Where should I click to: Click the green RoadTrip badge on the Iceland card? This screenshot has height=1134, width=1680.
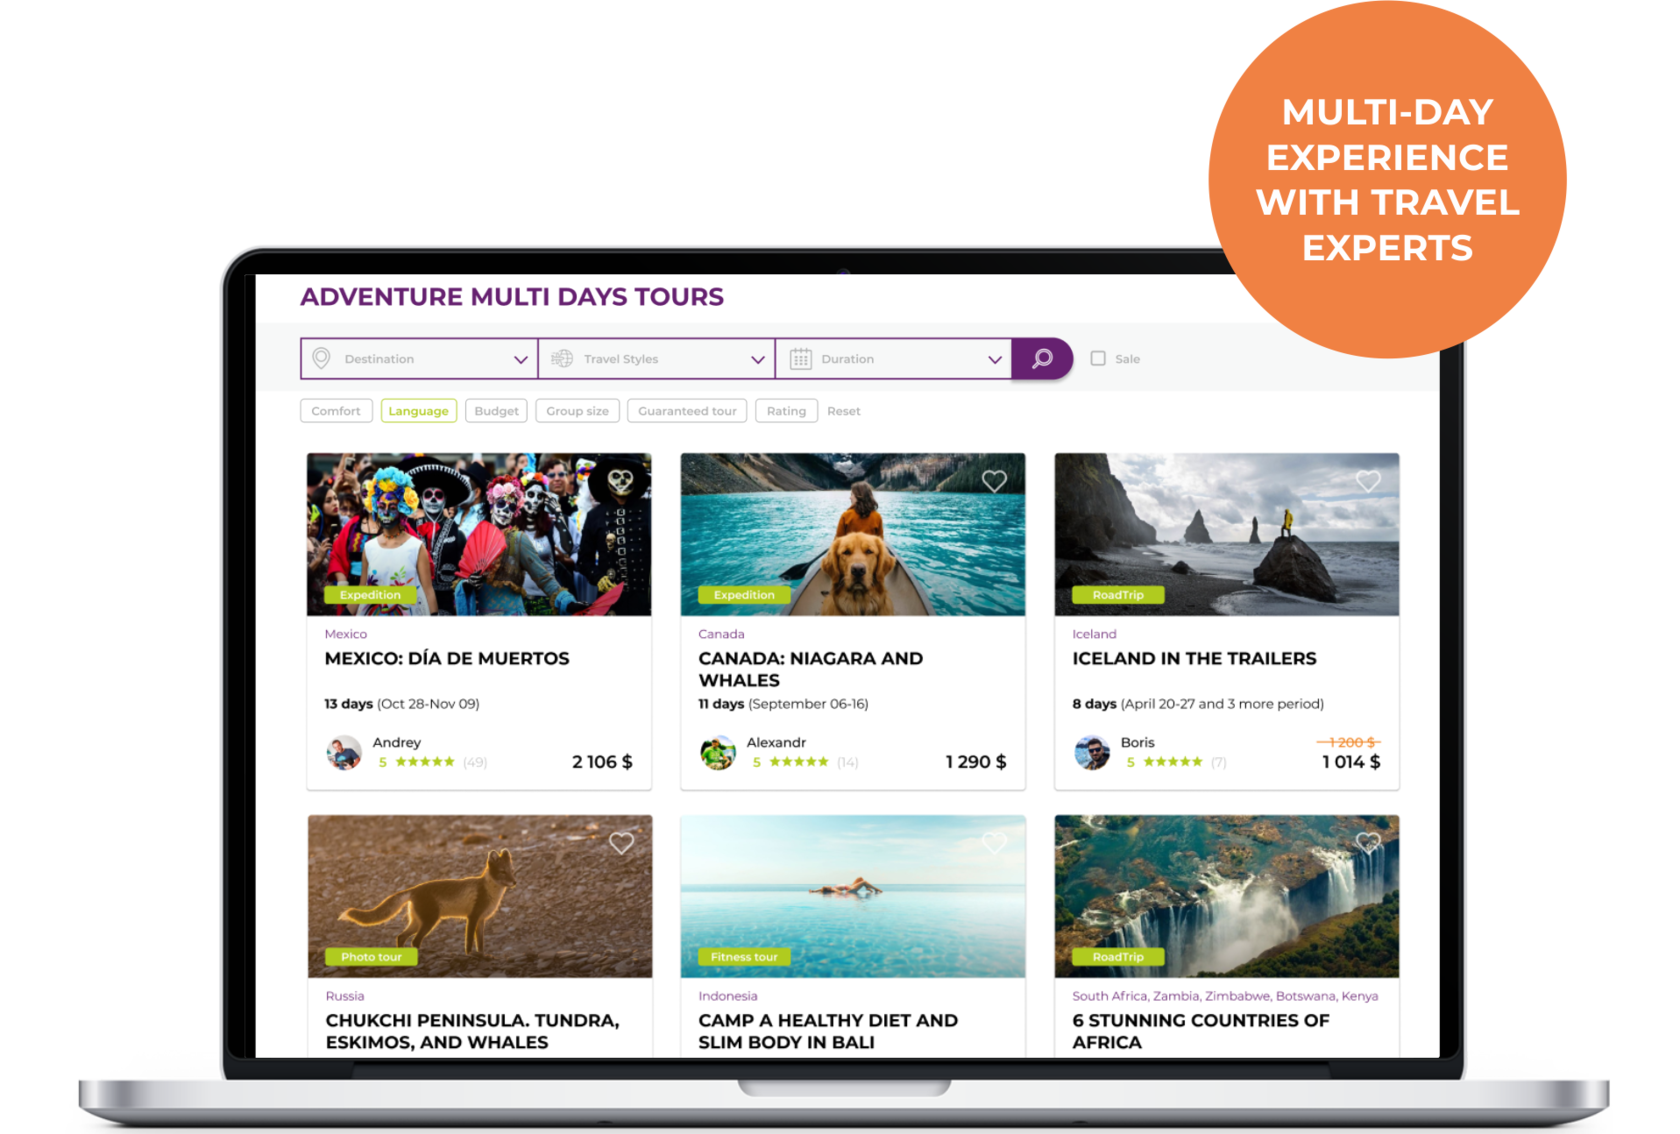[1118, 595]
